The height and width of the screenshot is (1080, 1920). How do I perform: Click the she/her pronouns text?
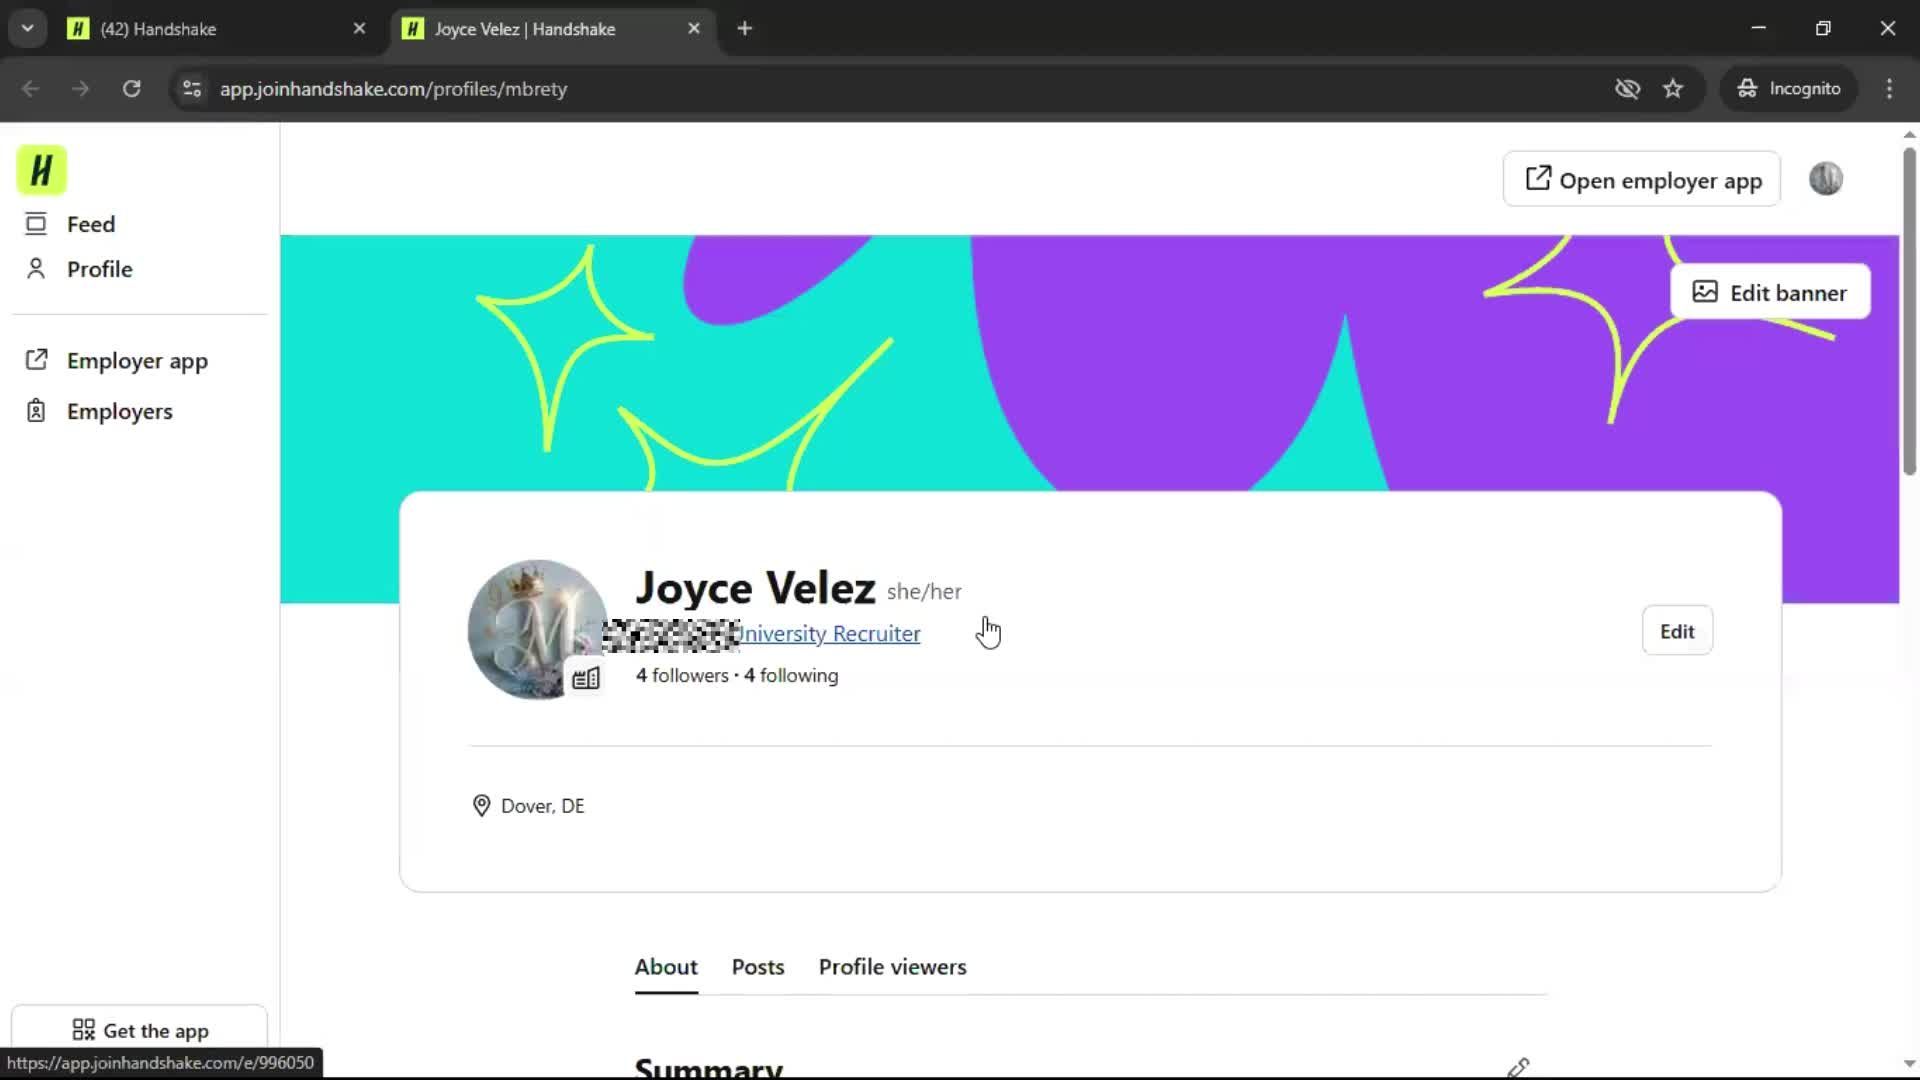click(924, 592)
